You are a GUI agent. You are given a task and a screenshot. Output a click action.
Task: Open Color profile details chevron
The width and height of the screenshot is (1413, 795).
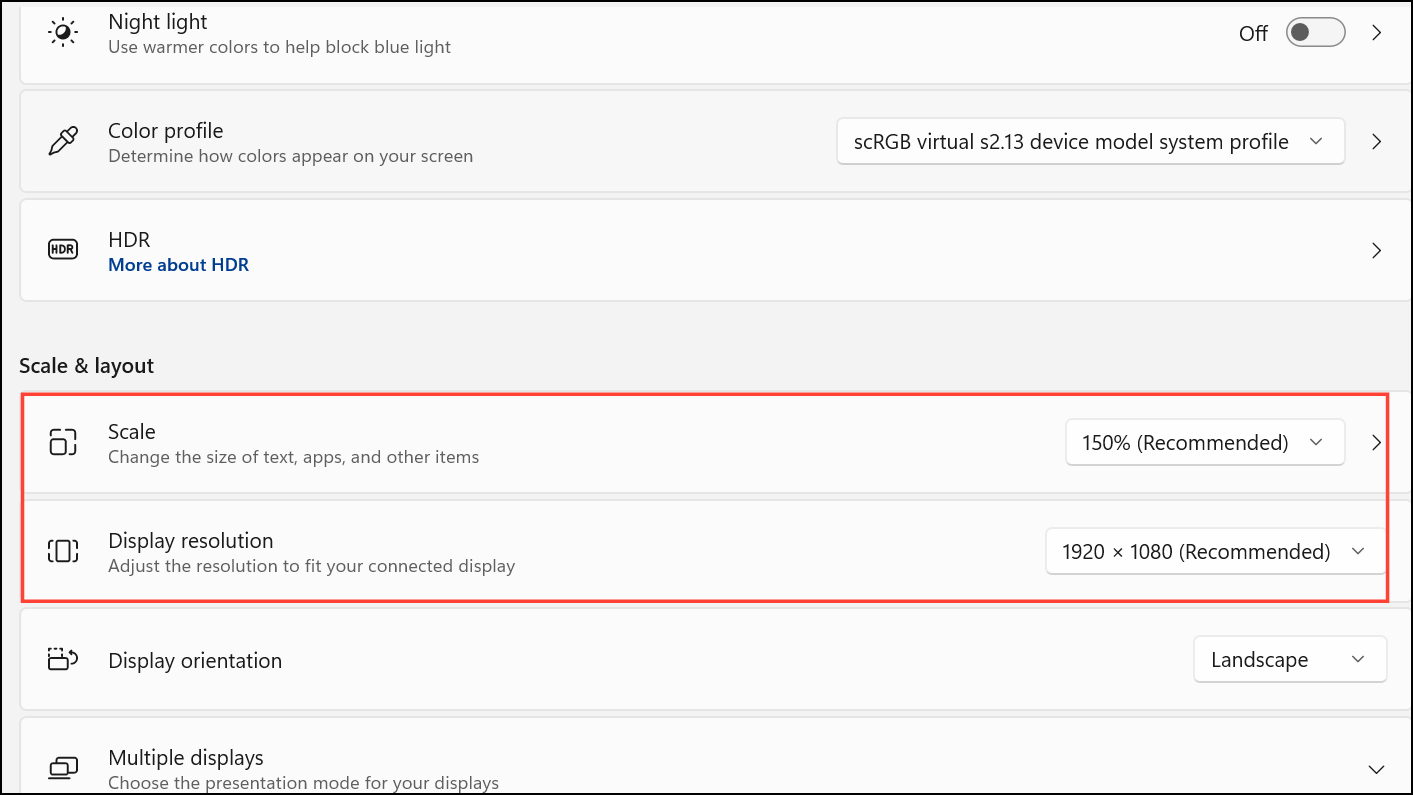1377,142
